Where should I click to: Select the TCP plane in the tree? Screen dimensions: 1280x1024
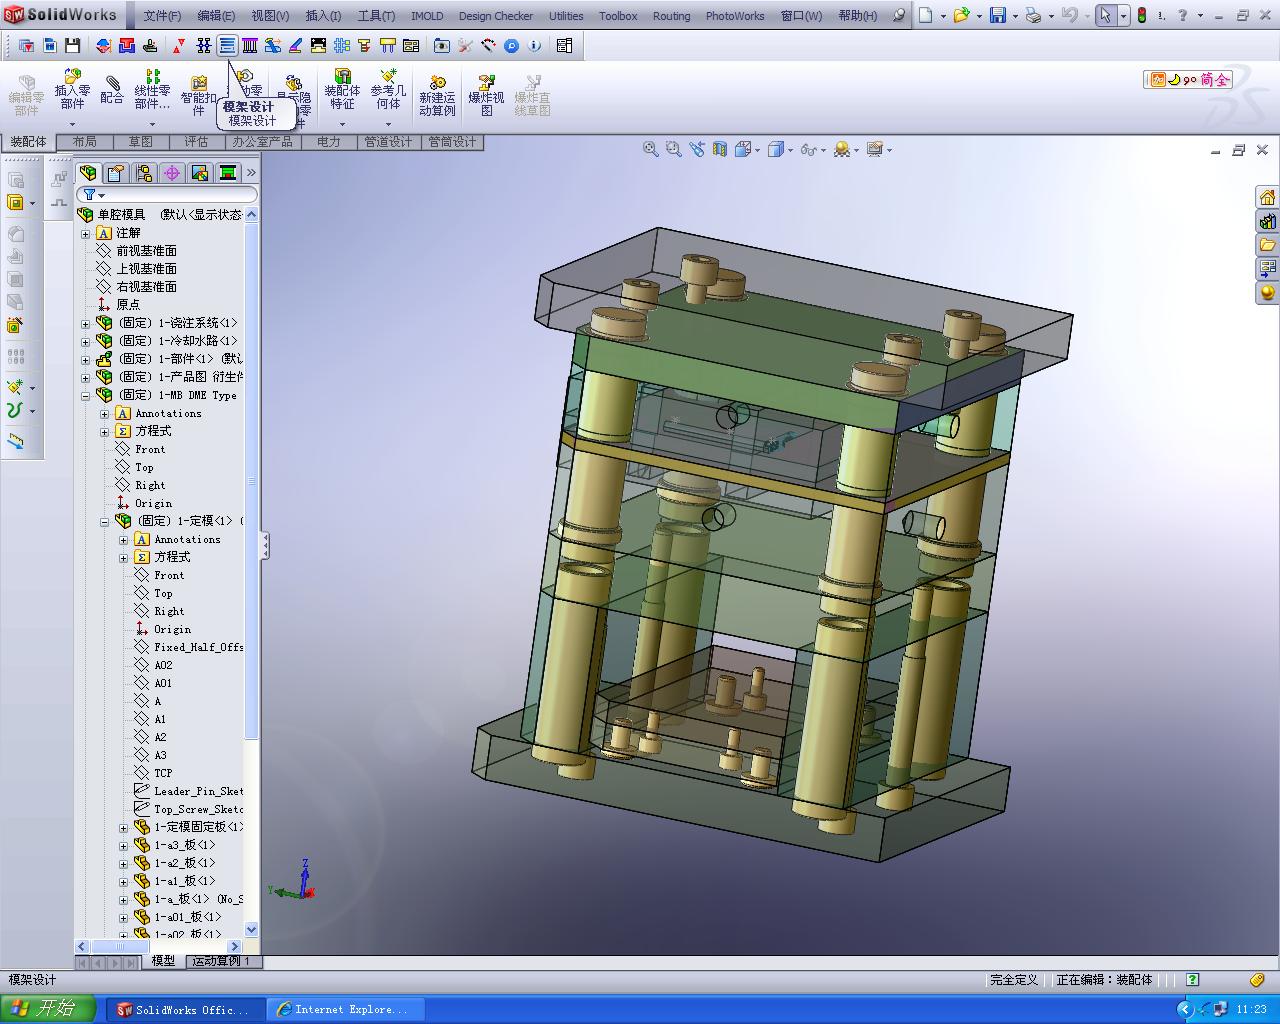click(163, 773)
